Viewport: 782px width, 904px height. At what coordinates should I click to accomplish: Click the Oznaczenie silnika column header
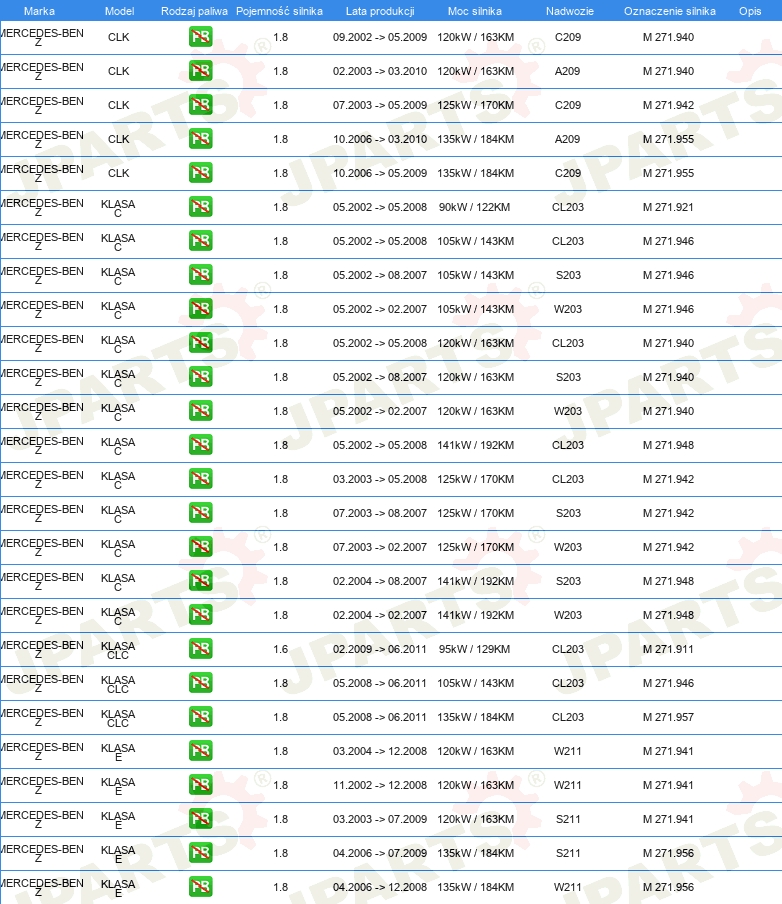670,11
